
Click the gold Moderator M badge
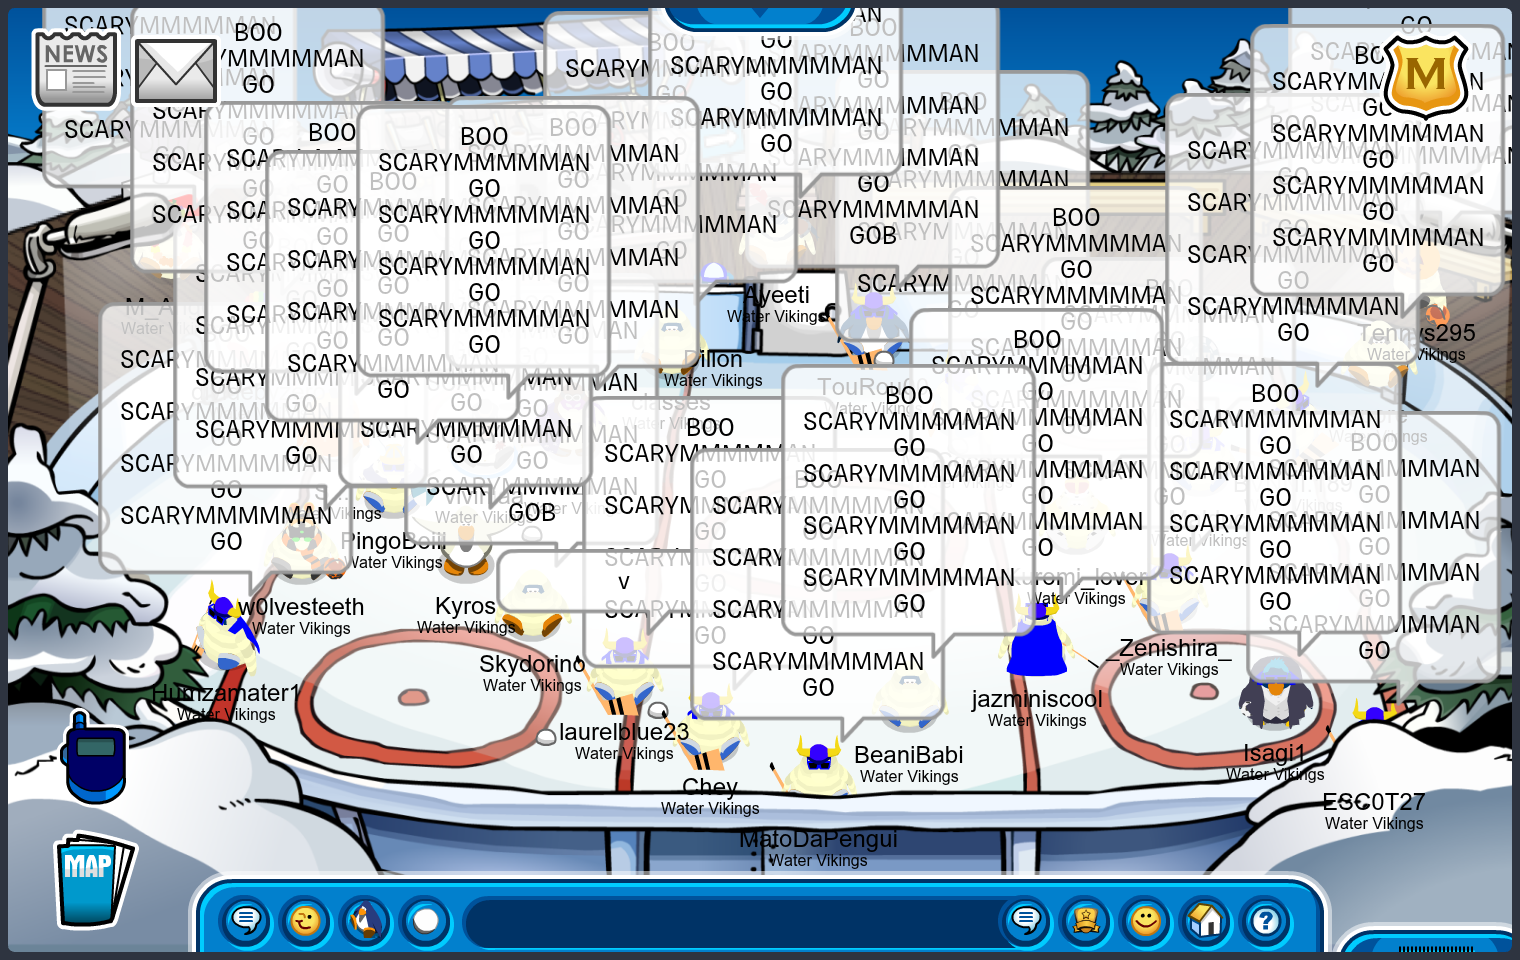1425,76
